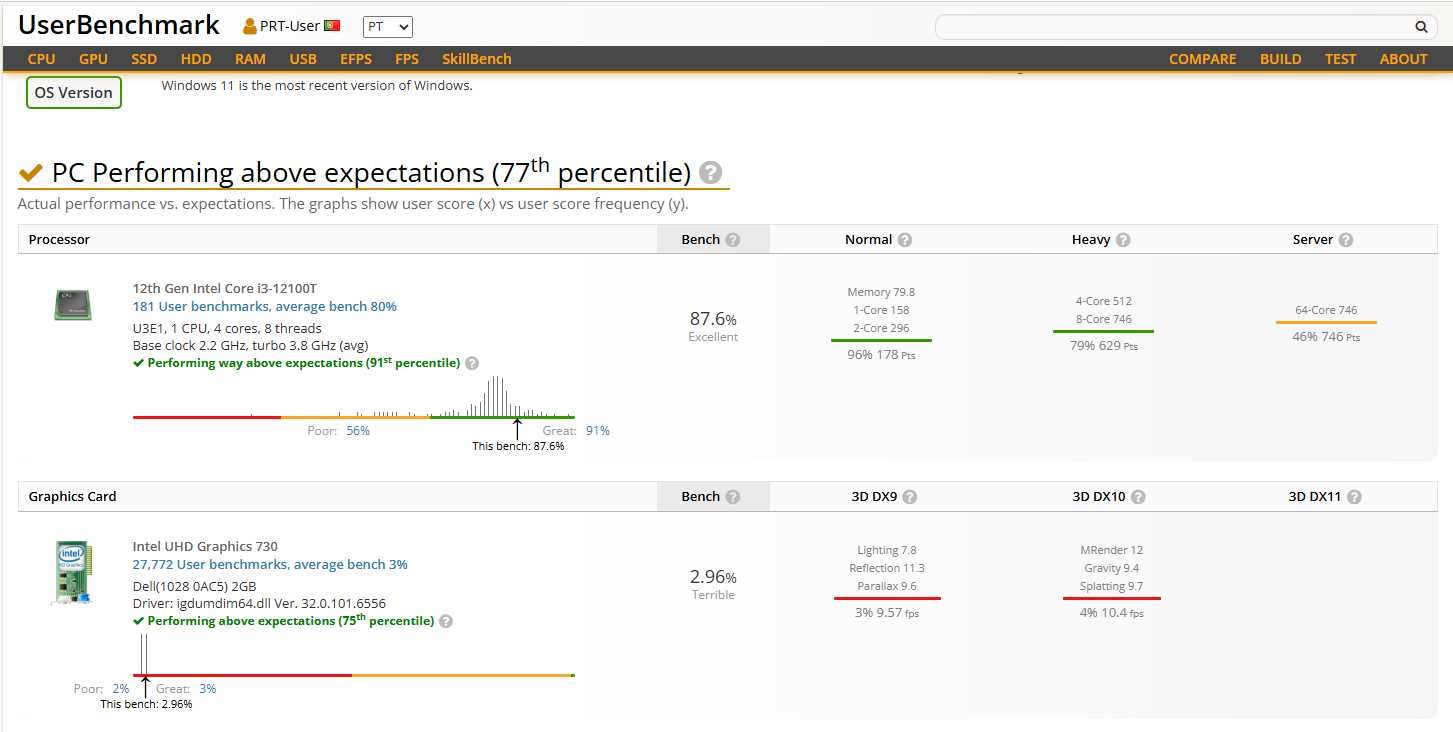Open the SSD menu
1453x732 pixels.
point(144,59)
